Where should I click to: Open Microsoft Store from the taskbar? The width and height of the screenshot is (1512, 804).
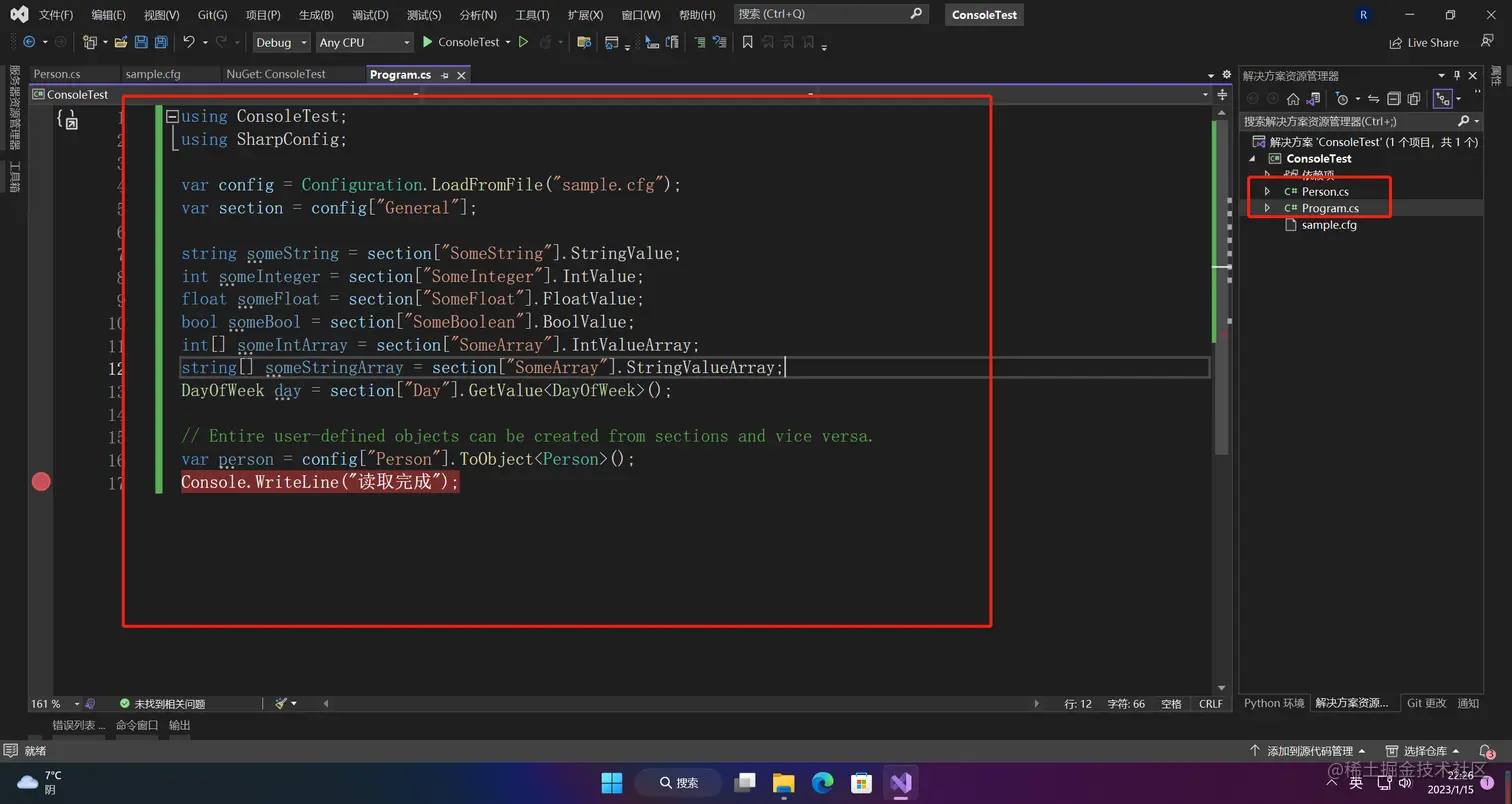(861, 782)
